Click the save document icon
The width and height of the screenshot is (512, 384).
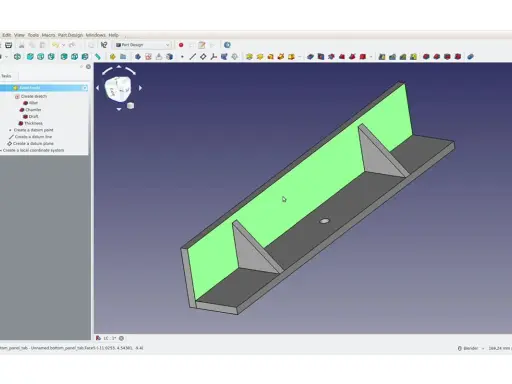click(x=9, y=45)
